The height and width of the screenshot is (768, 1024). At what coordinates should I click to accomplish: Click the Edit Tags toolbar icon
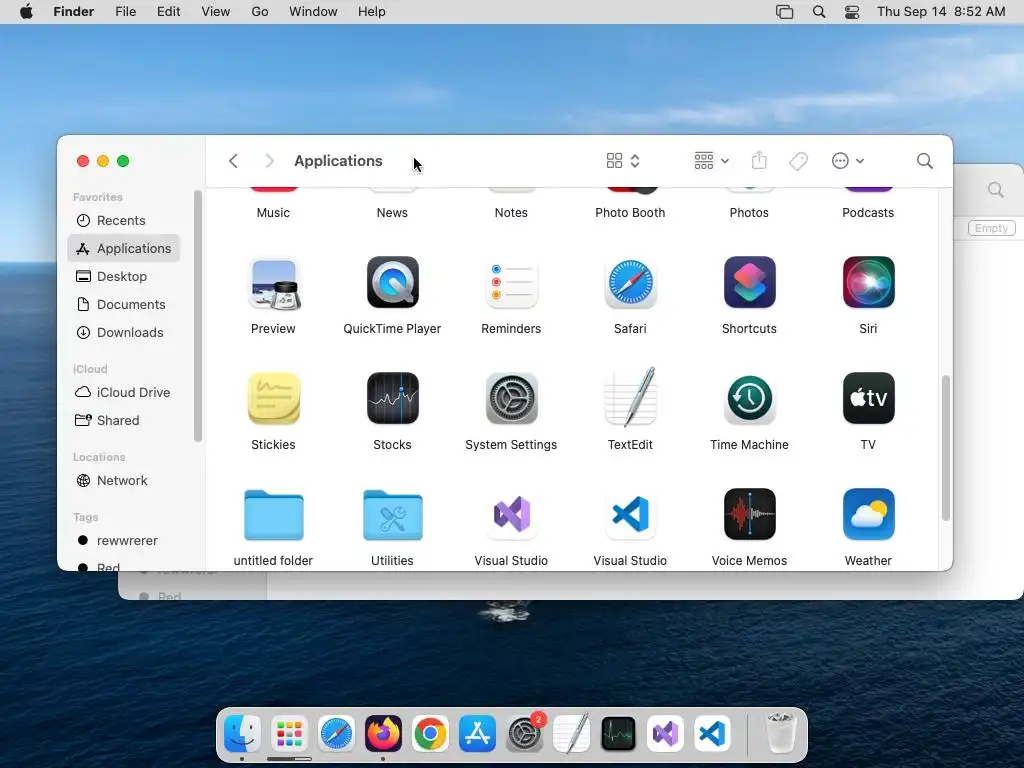click(x=798, y=161)
